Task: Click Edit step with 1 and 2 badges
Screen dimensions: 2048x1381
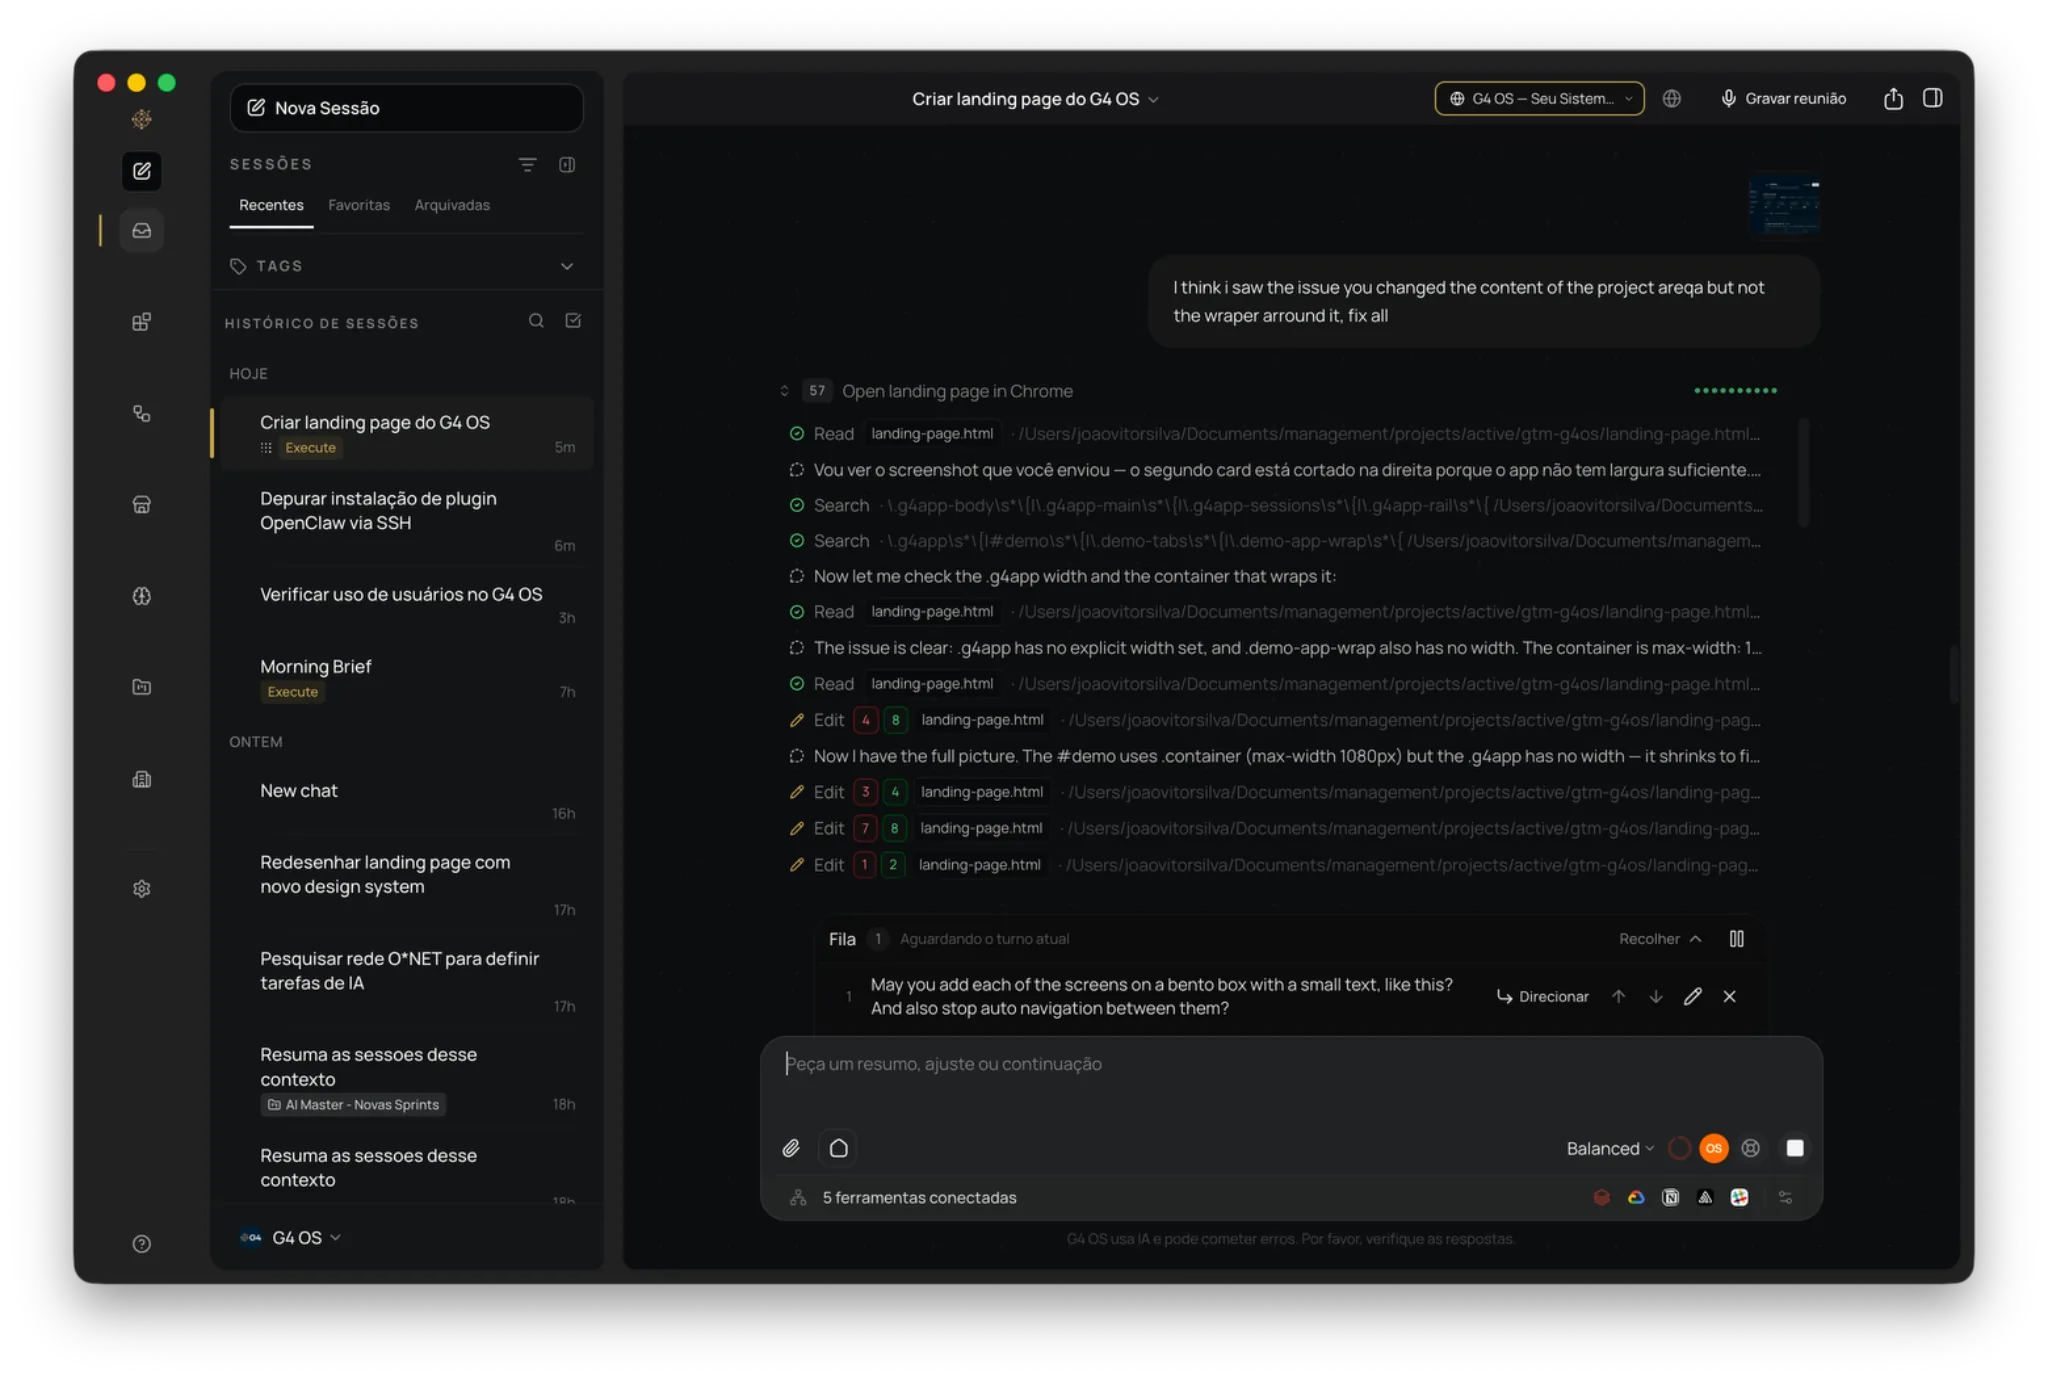Action: (1275, 865)
